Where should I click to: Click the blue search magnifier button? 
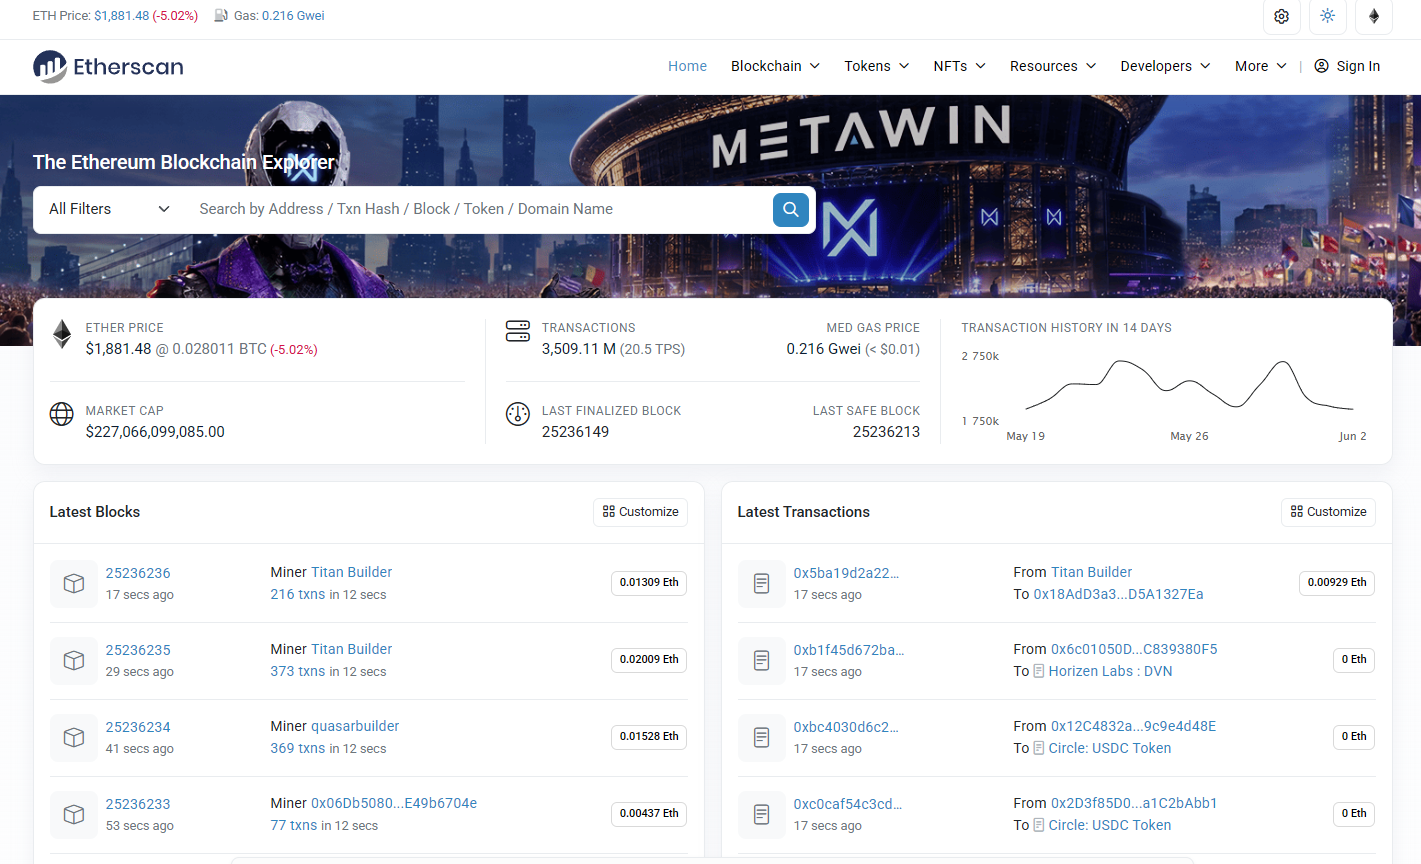click(790, 209)
